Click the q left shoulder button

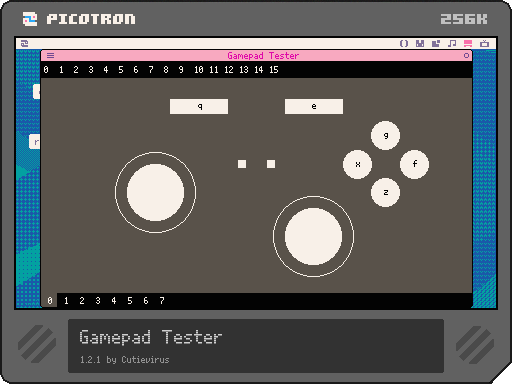(x=199, y=106)
